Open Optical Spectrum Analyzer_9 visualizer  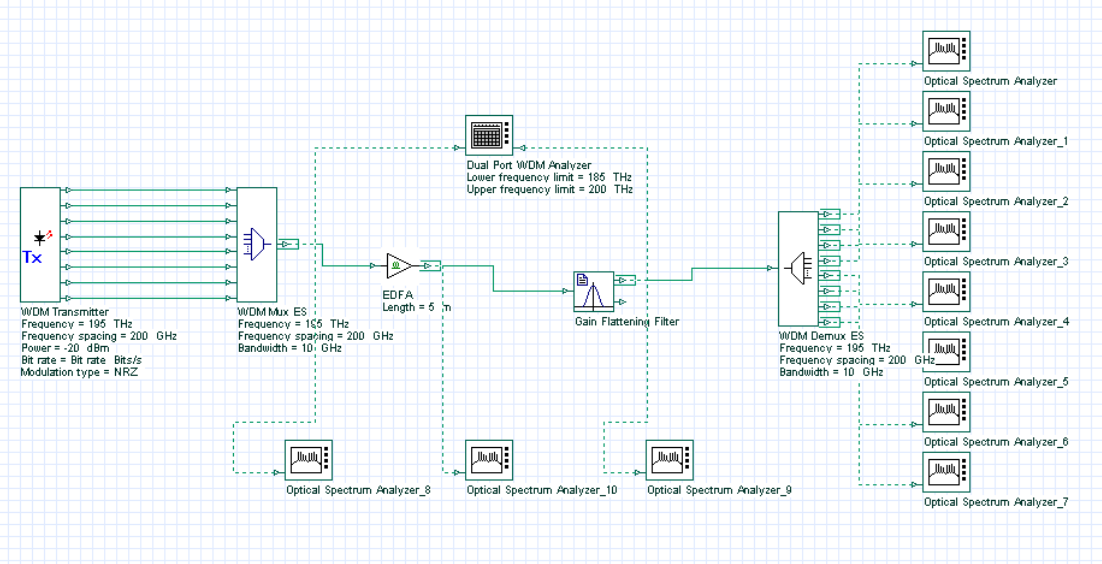point(670,459)
